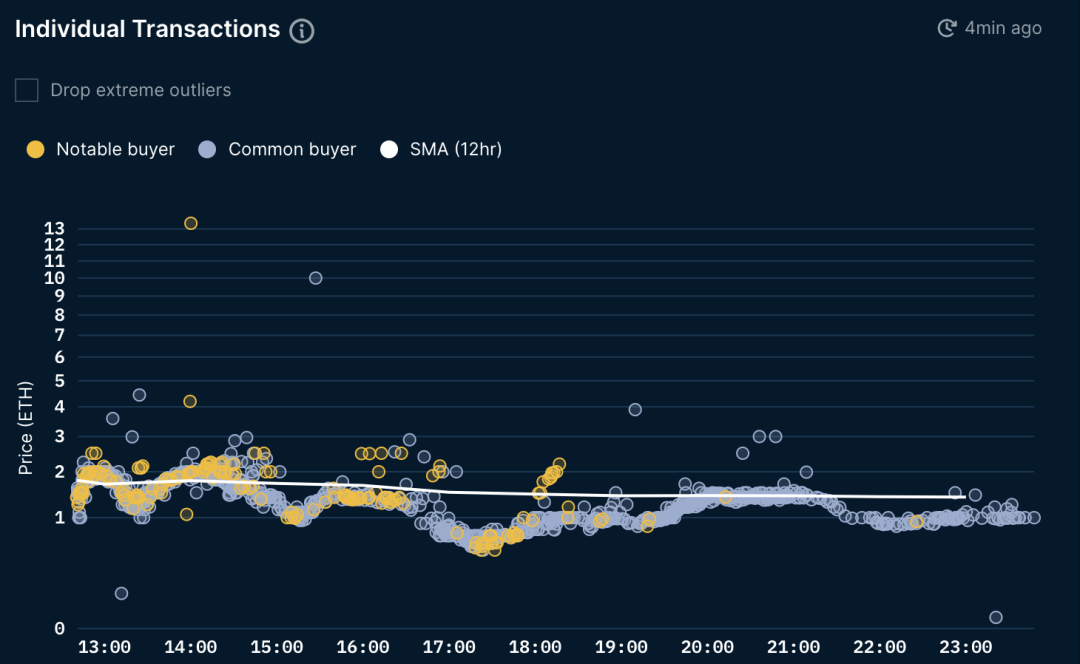Click the Common buyer legend label

(x=292, y=149)
